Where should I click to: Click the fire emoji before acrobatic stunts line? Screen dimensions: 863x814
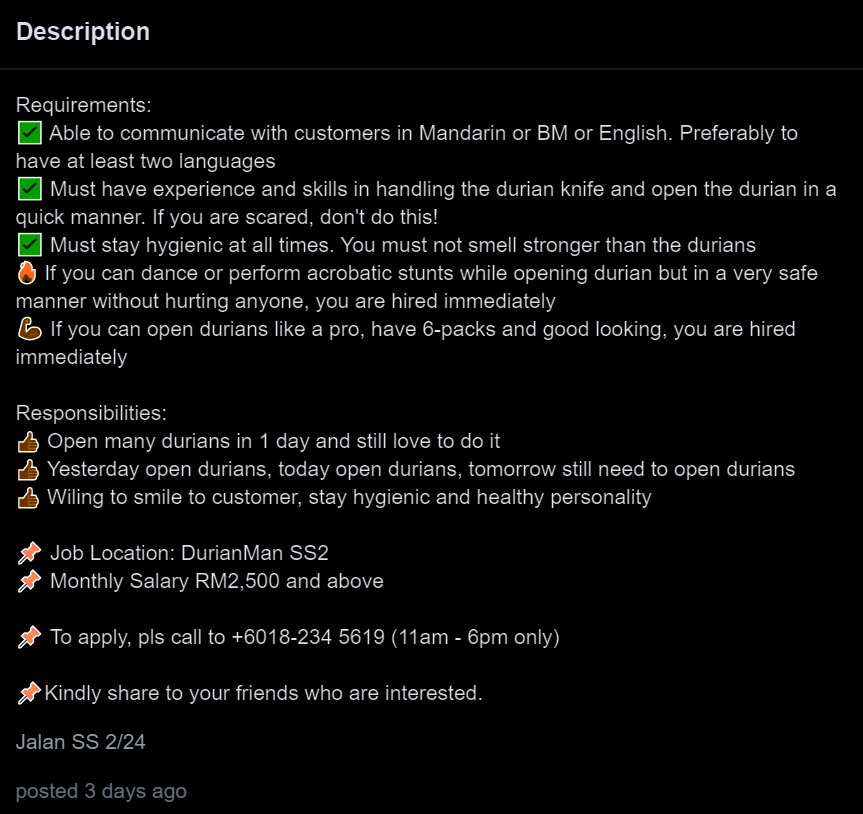coord(27,273)
